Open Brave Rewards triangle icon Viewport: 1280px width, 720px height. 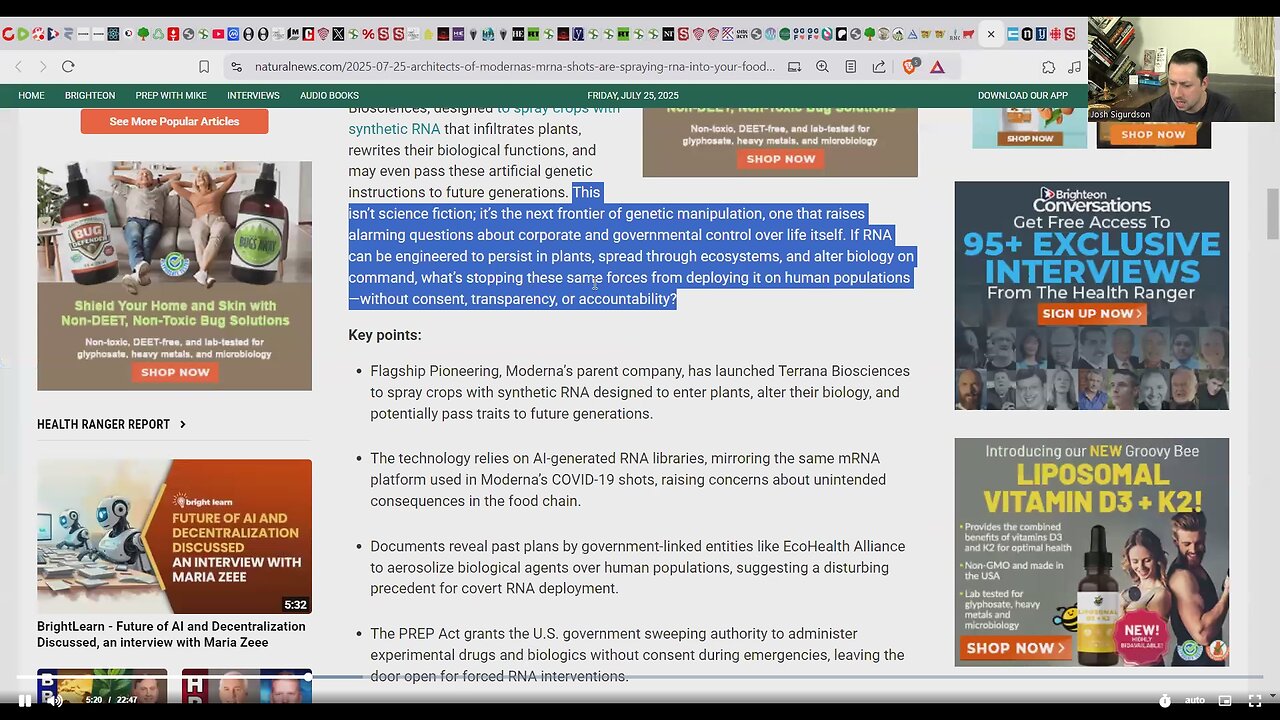937,67
